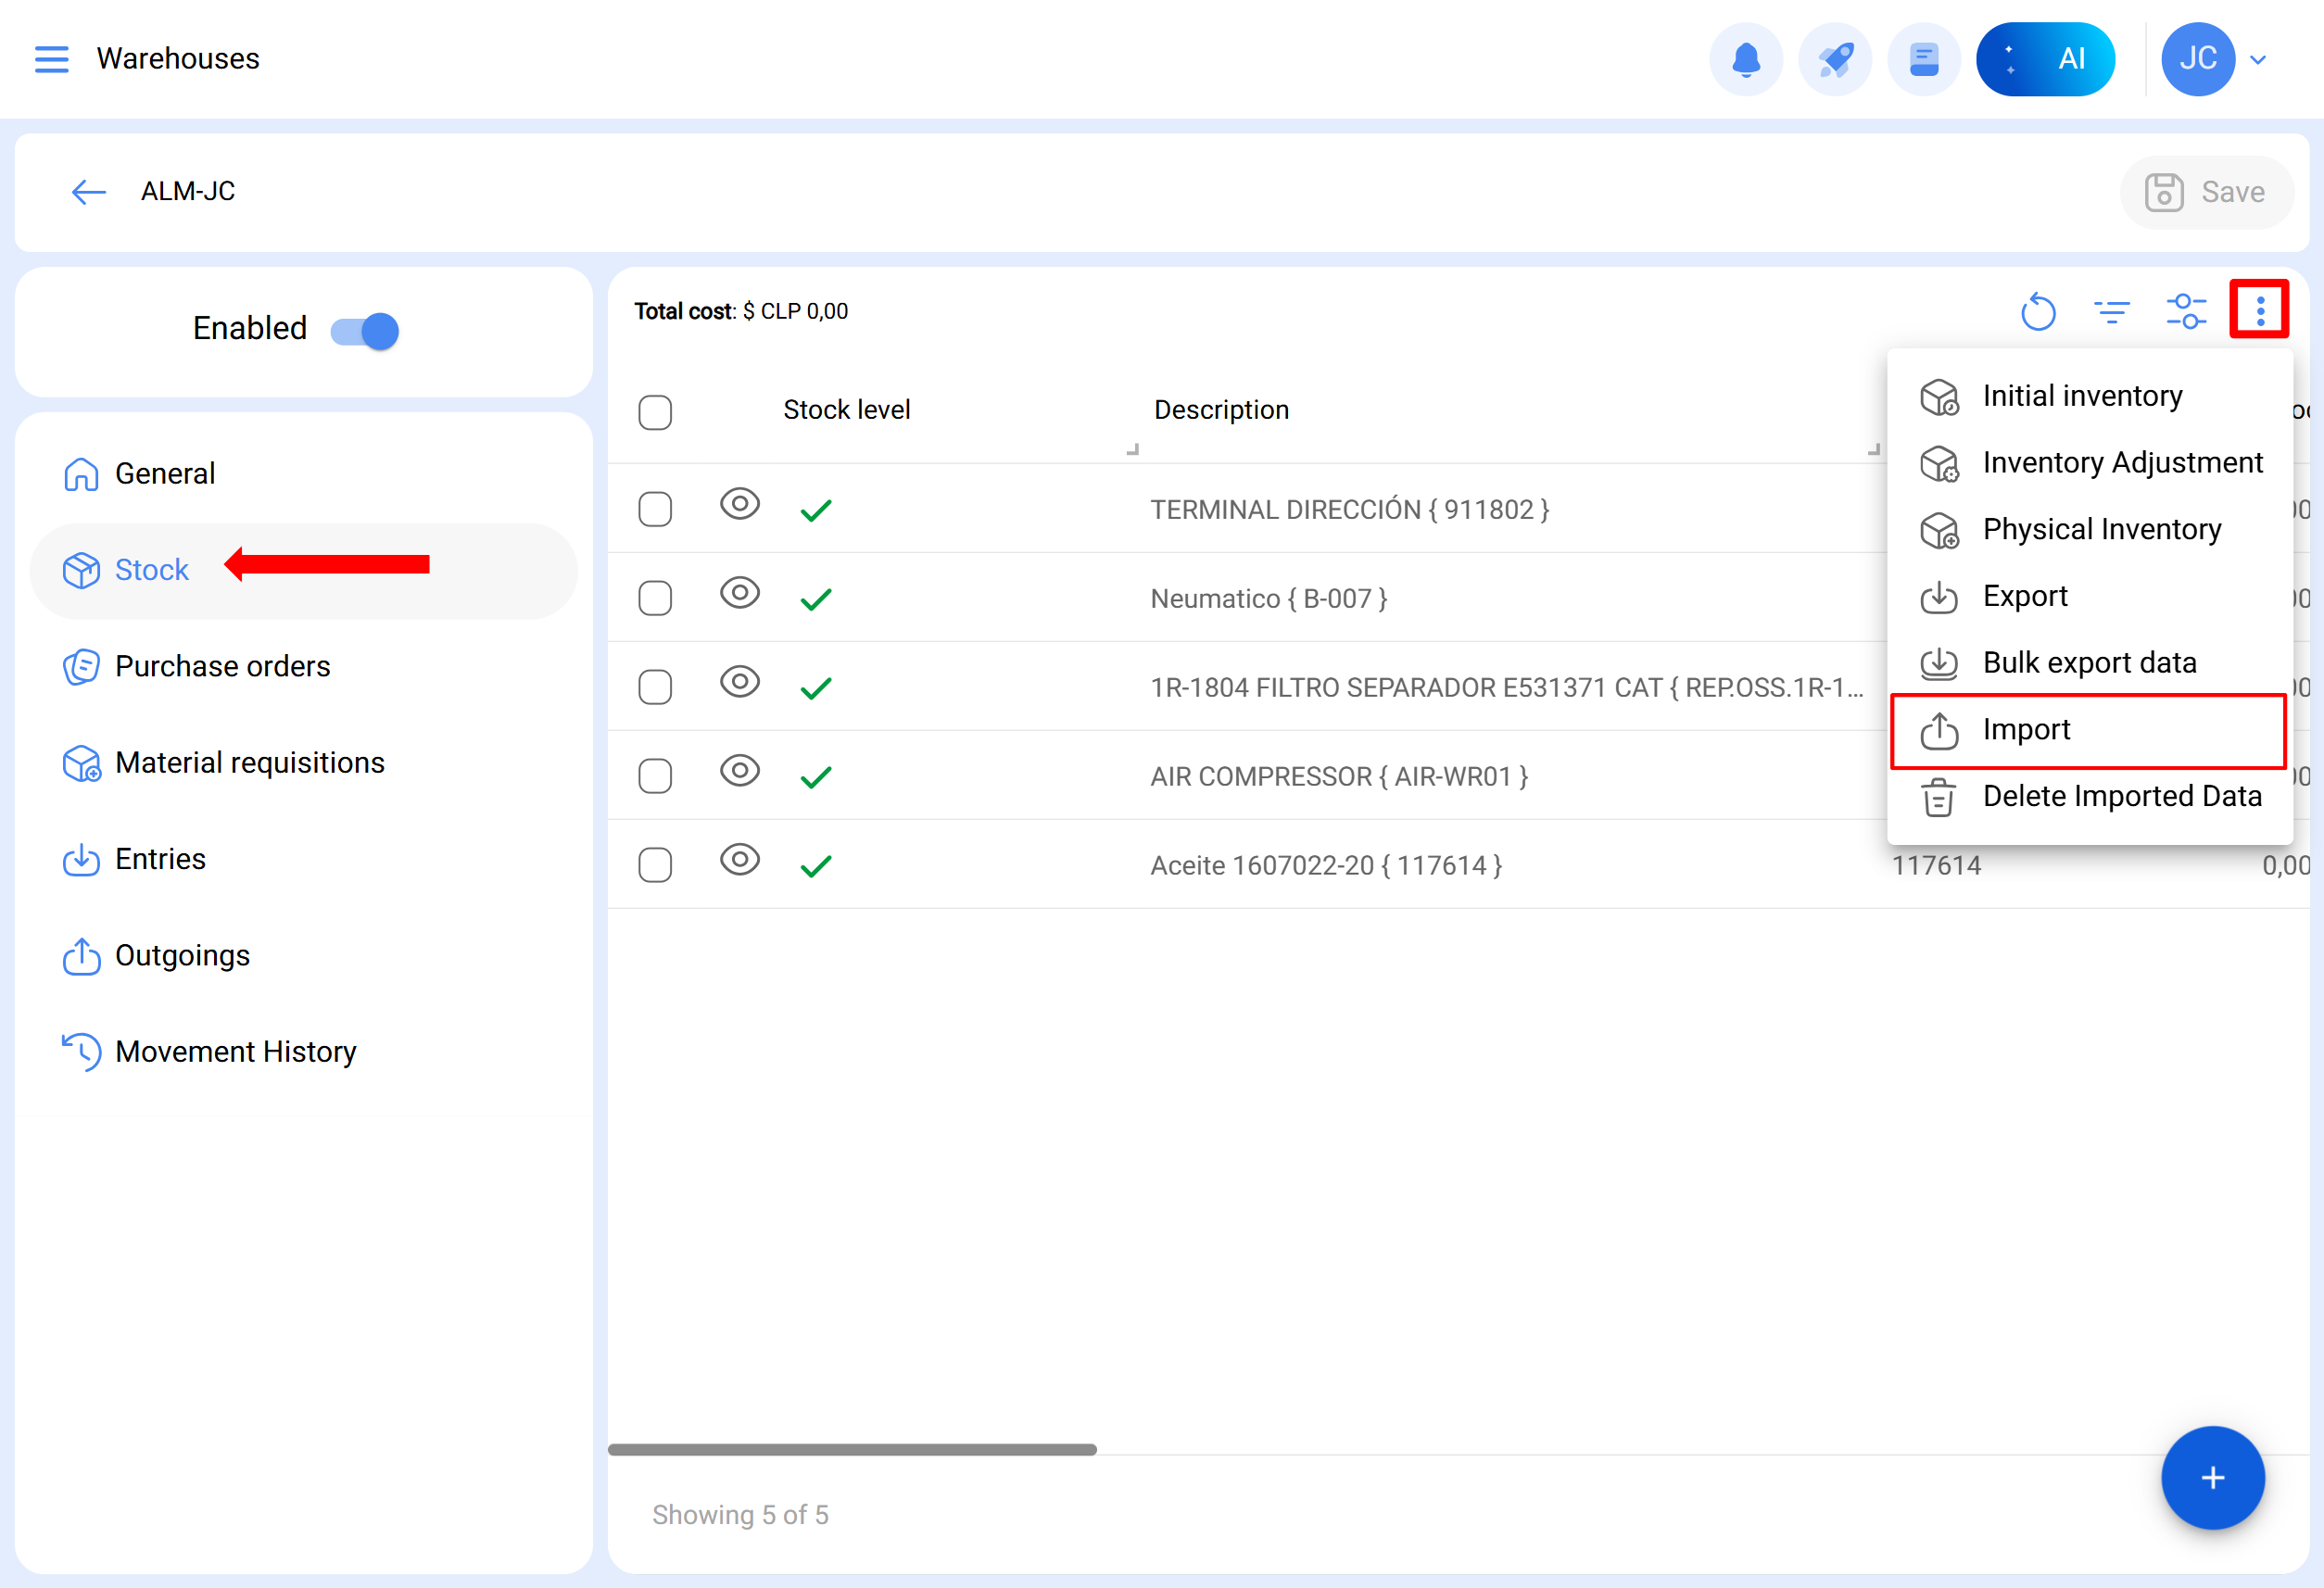Choose Physical Inventory menu option
The image size is (2324, 1588).
2100,529
